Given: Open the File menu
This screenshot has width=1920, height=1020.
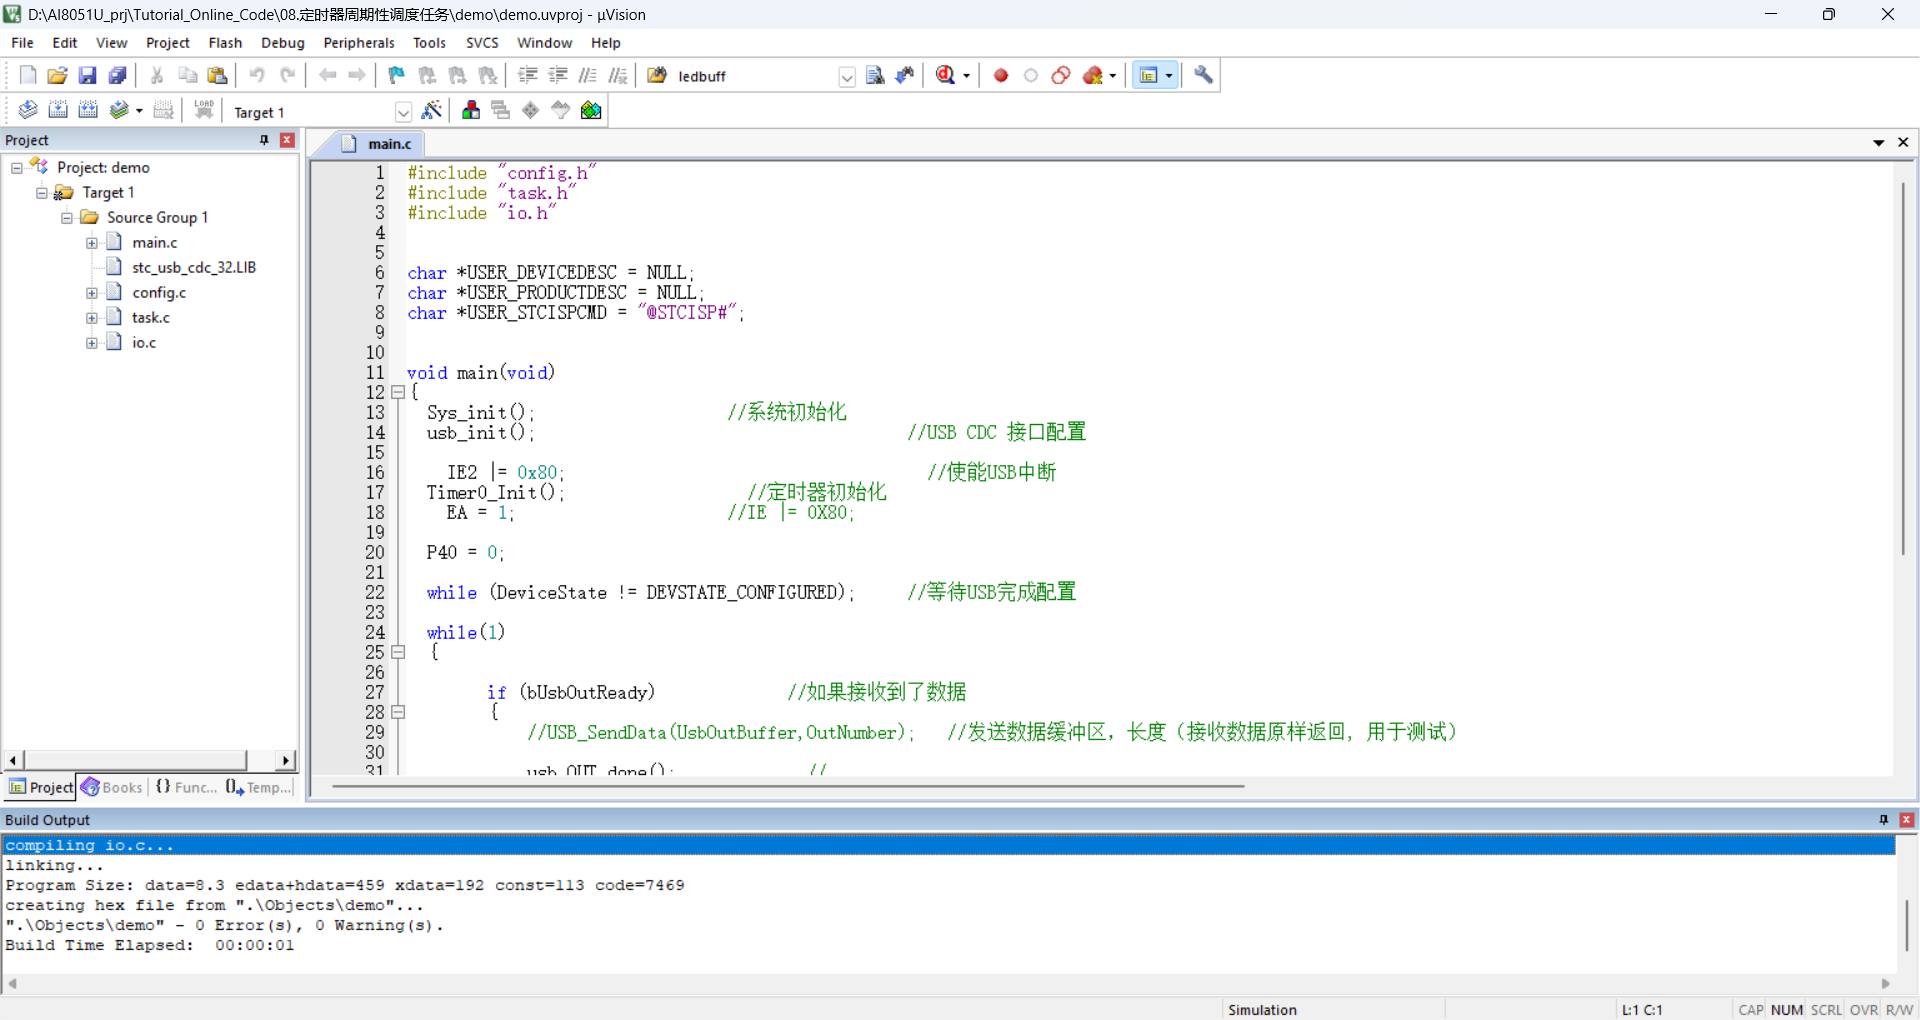Looking at the screenshot, I should [x=22, y=43].
